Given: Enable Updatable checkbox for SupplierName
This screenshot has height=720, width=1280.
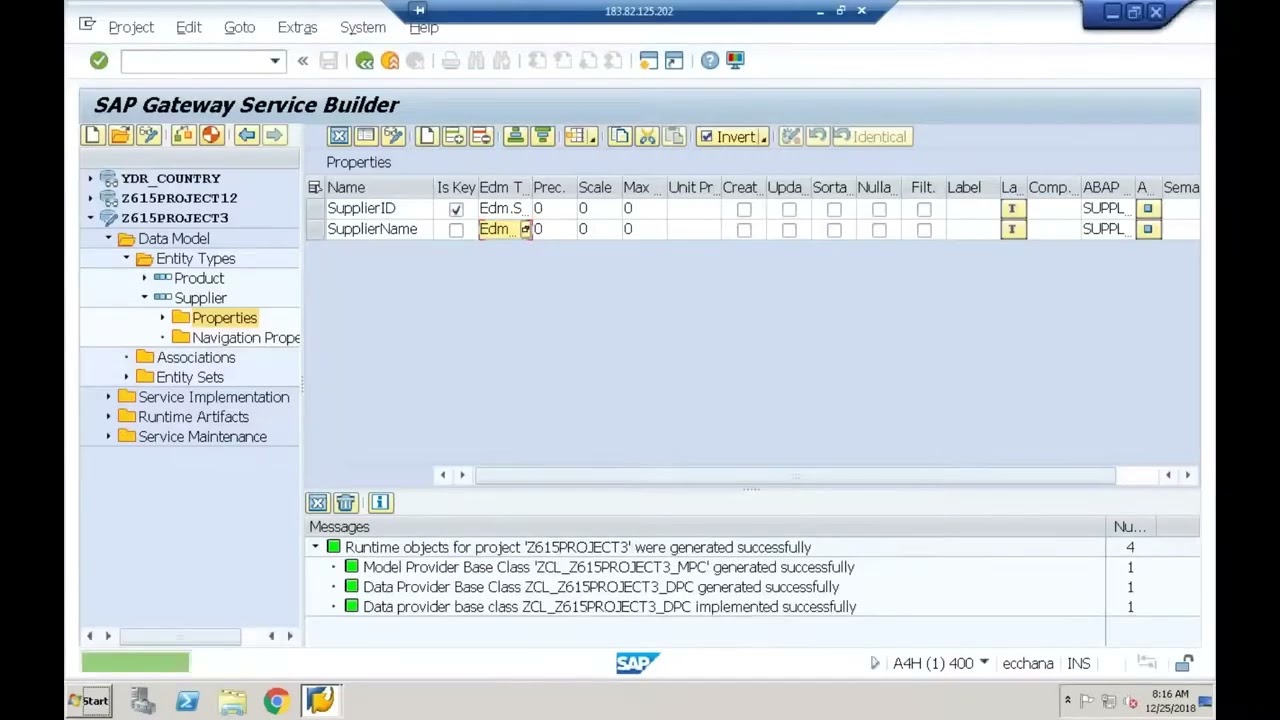Looking at the screenshot, I should [x=789, y=230].
